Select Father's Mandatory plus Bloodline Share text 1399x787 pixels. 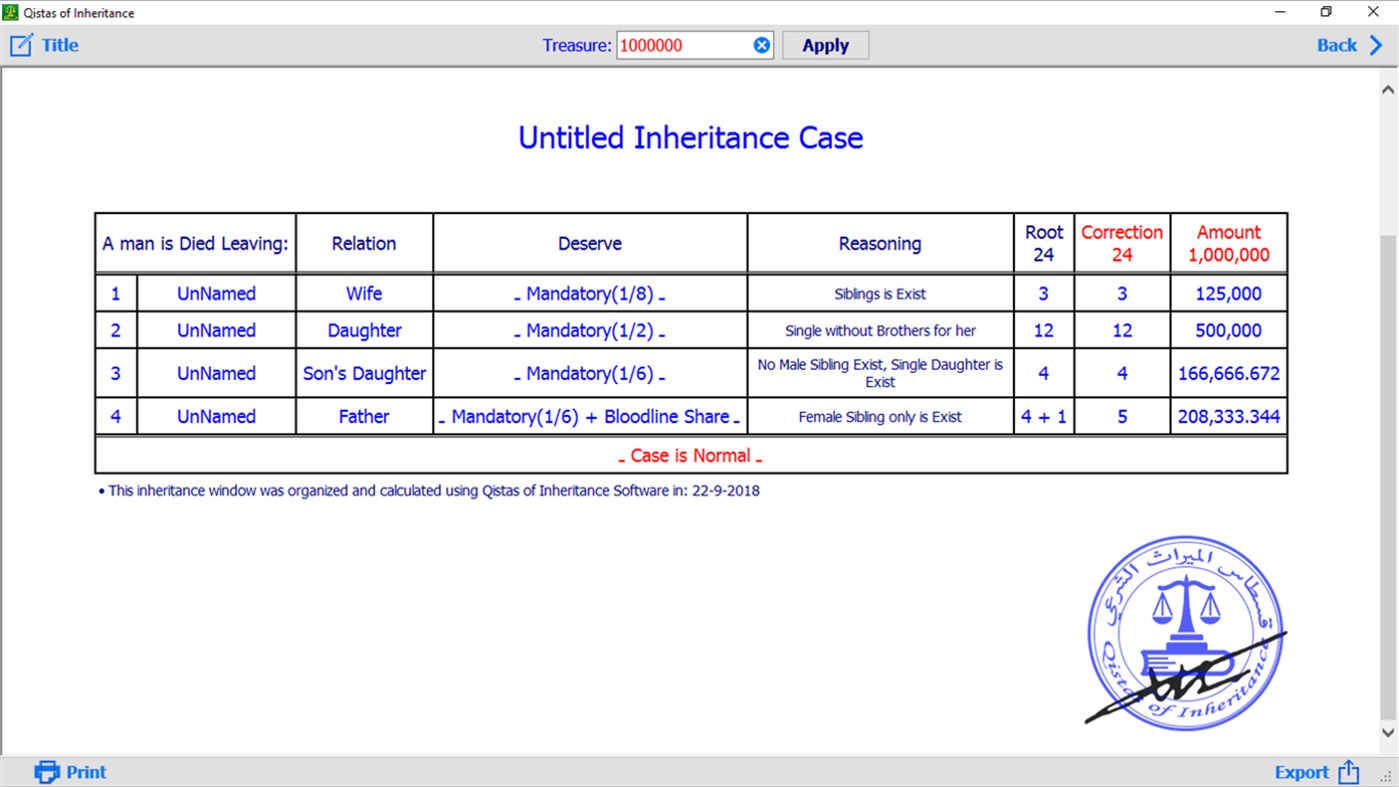(590, 415)
